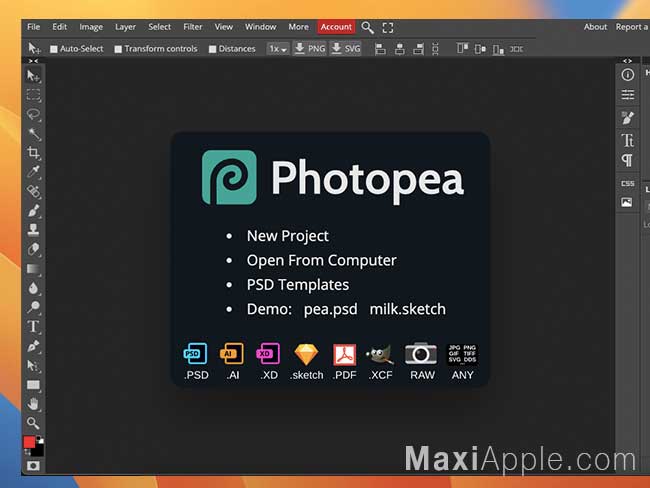Click the red foreground color swatch
Viewport: 650px width, 488px height.
click(x=29, y=442)
